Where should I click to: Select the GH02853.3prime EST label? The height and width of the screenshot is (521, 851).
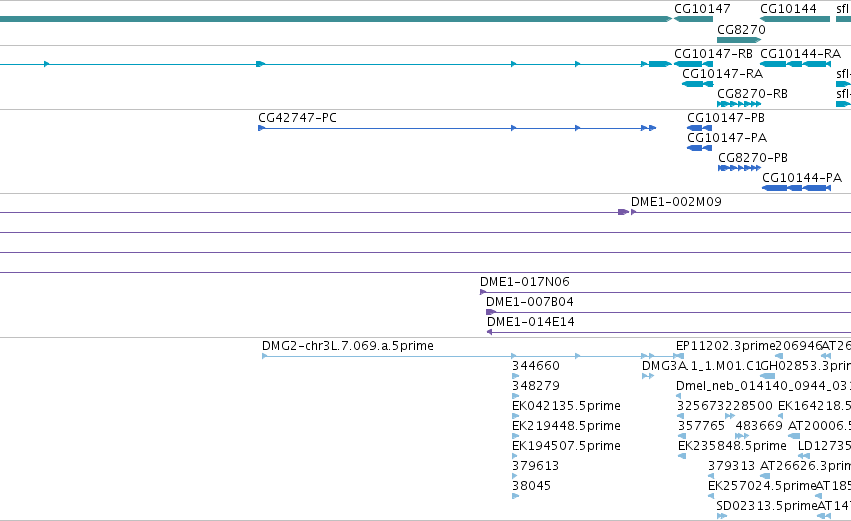805,366
